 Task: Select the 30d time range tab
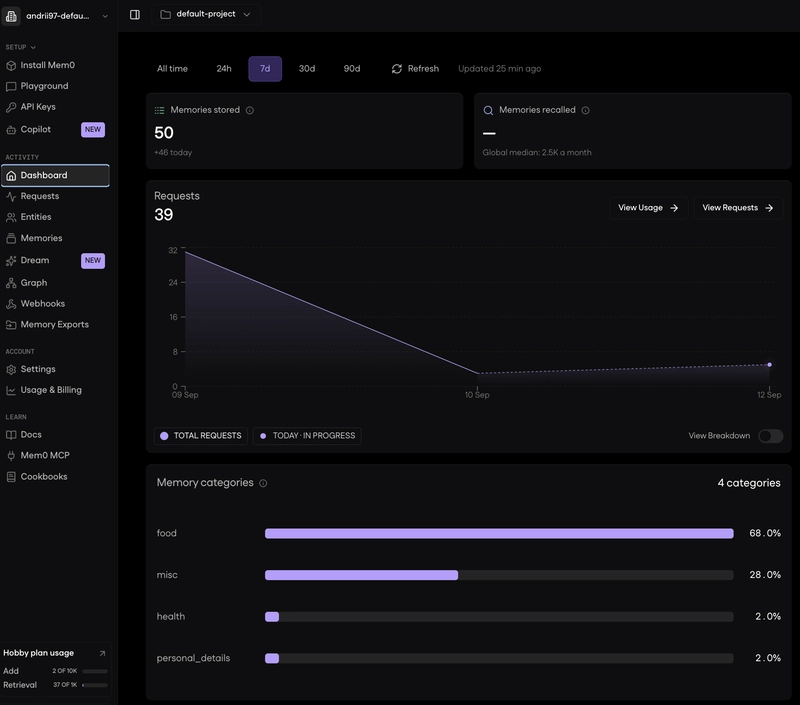tap(307, 69)
